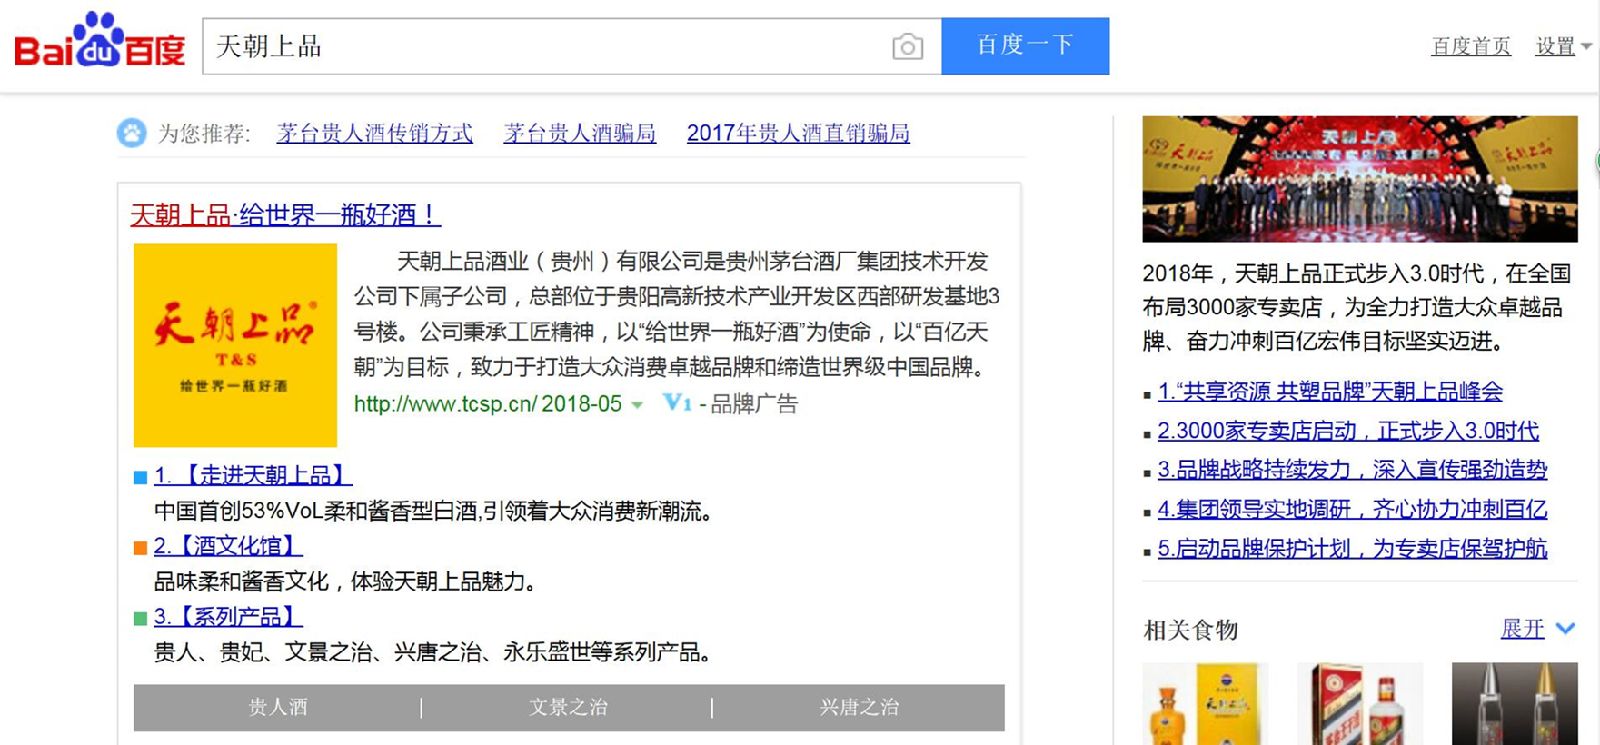Go to 百度首页 link
Viewport: 1600px width, 745px height.
(x=1470, y=47)
